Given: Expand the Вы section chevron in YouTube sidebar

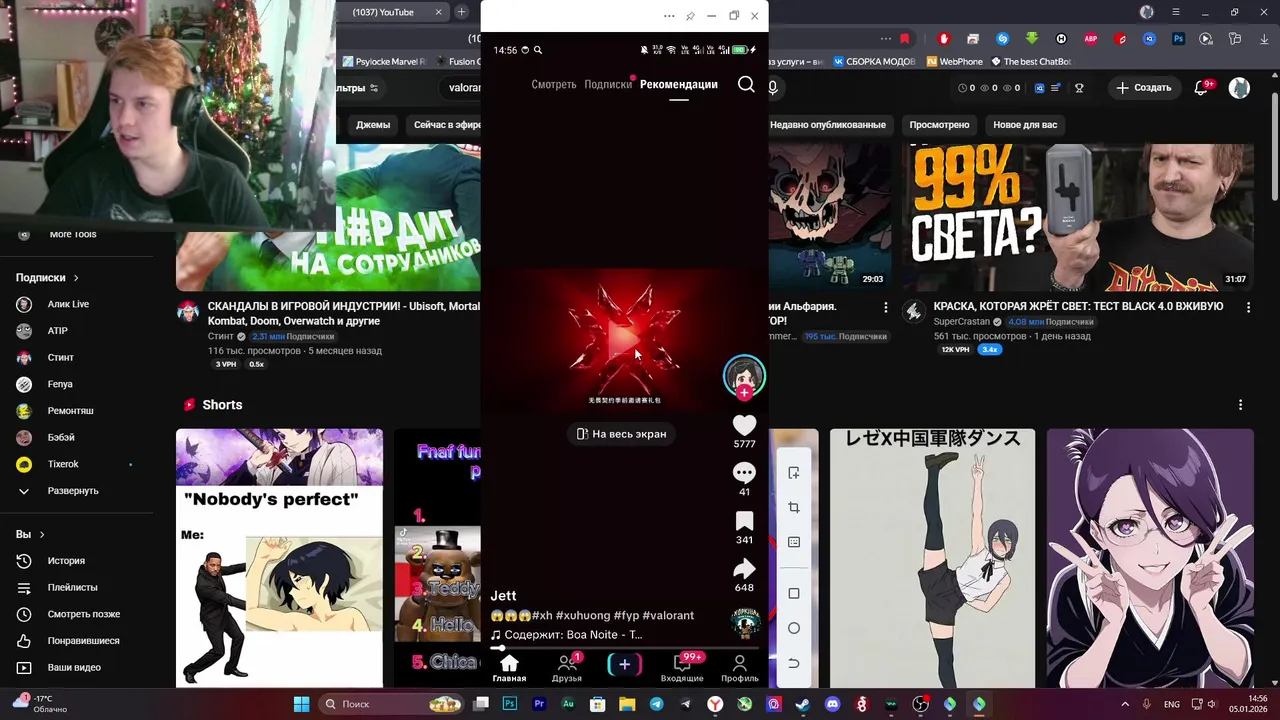Looking at the screenshot, I should point(42,535).
